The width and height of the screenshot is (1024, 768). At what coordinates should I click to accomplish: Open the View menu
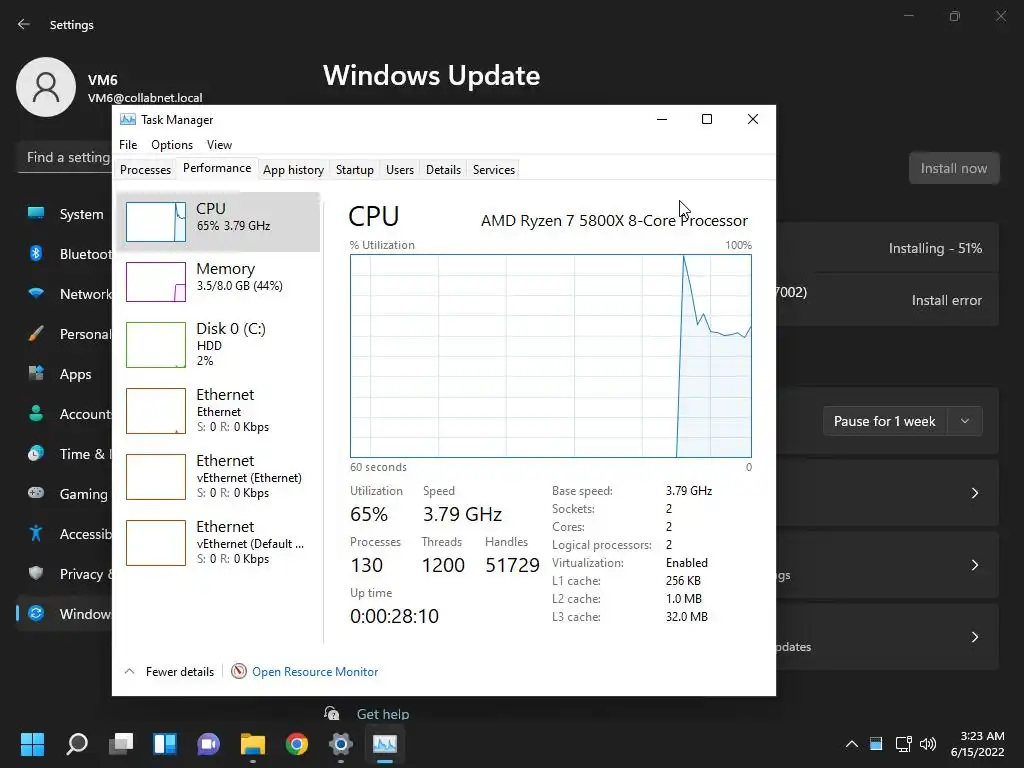point(219,145)
